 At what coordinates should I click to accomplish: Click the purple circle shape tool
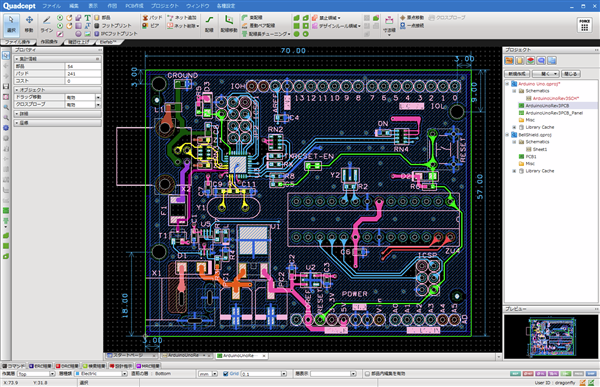click(x=78, y=34)
